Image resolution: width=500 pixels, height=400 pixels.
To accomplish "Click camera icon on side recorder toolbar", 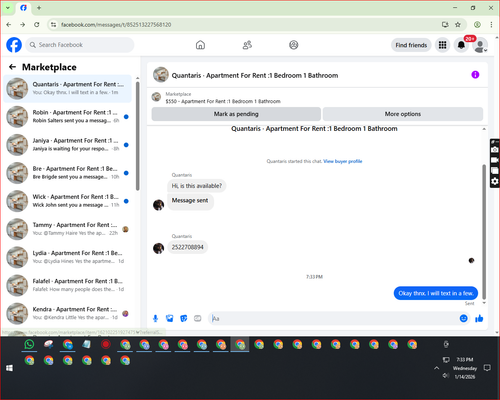I will pyautogui.click(x=495, y=150).
